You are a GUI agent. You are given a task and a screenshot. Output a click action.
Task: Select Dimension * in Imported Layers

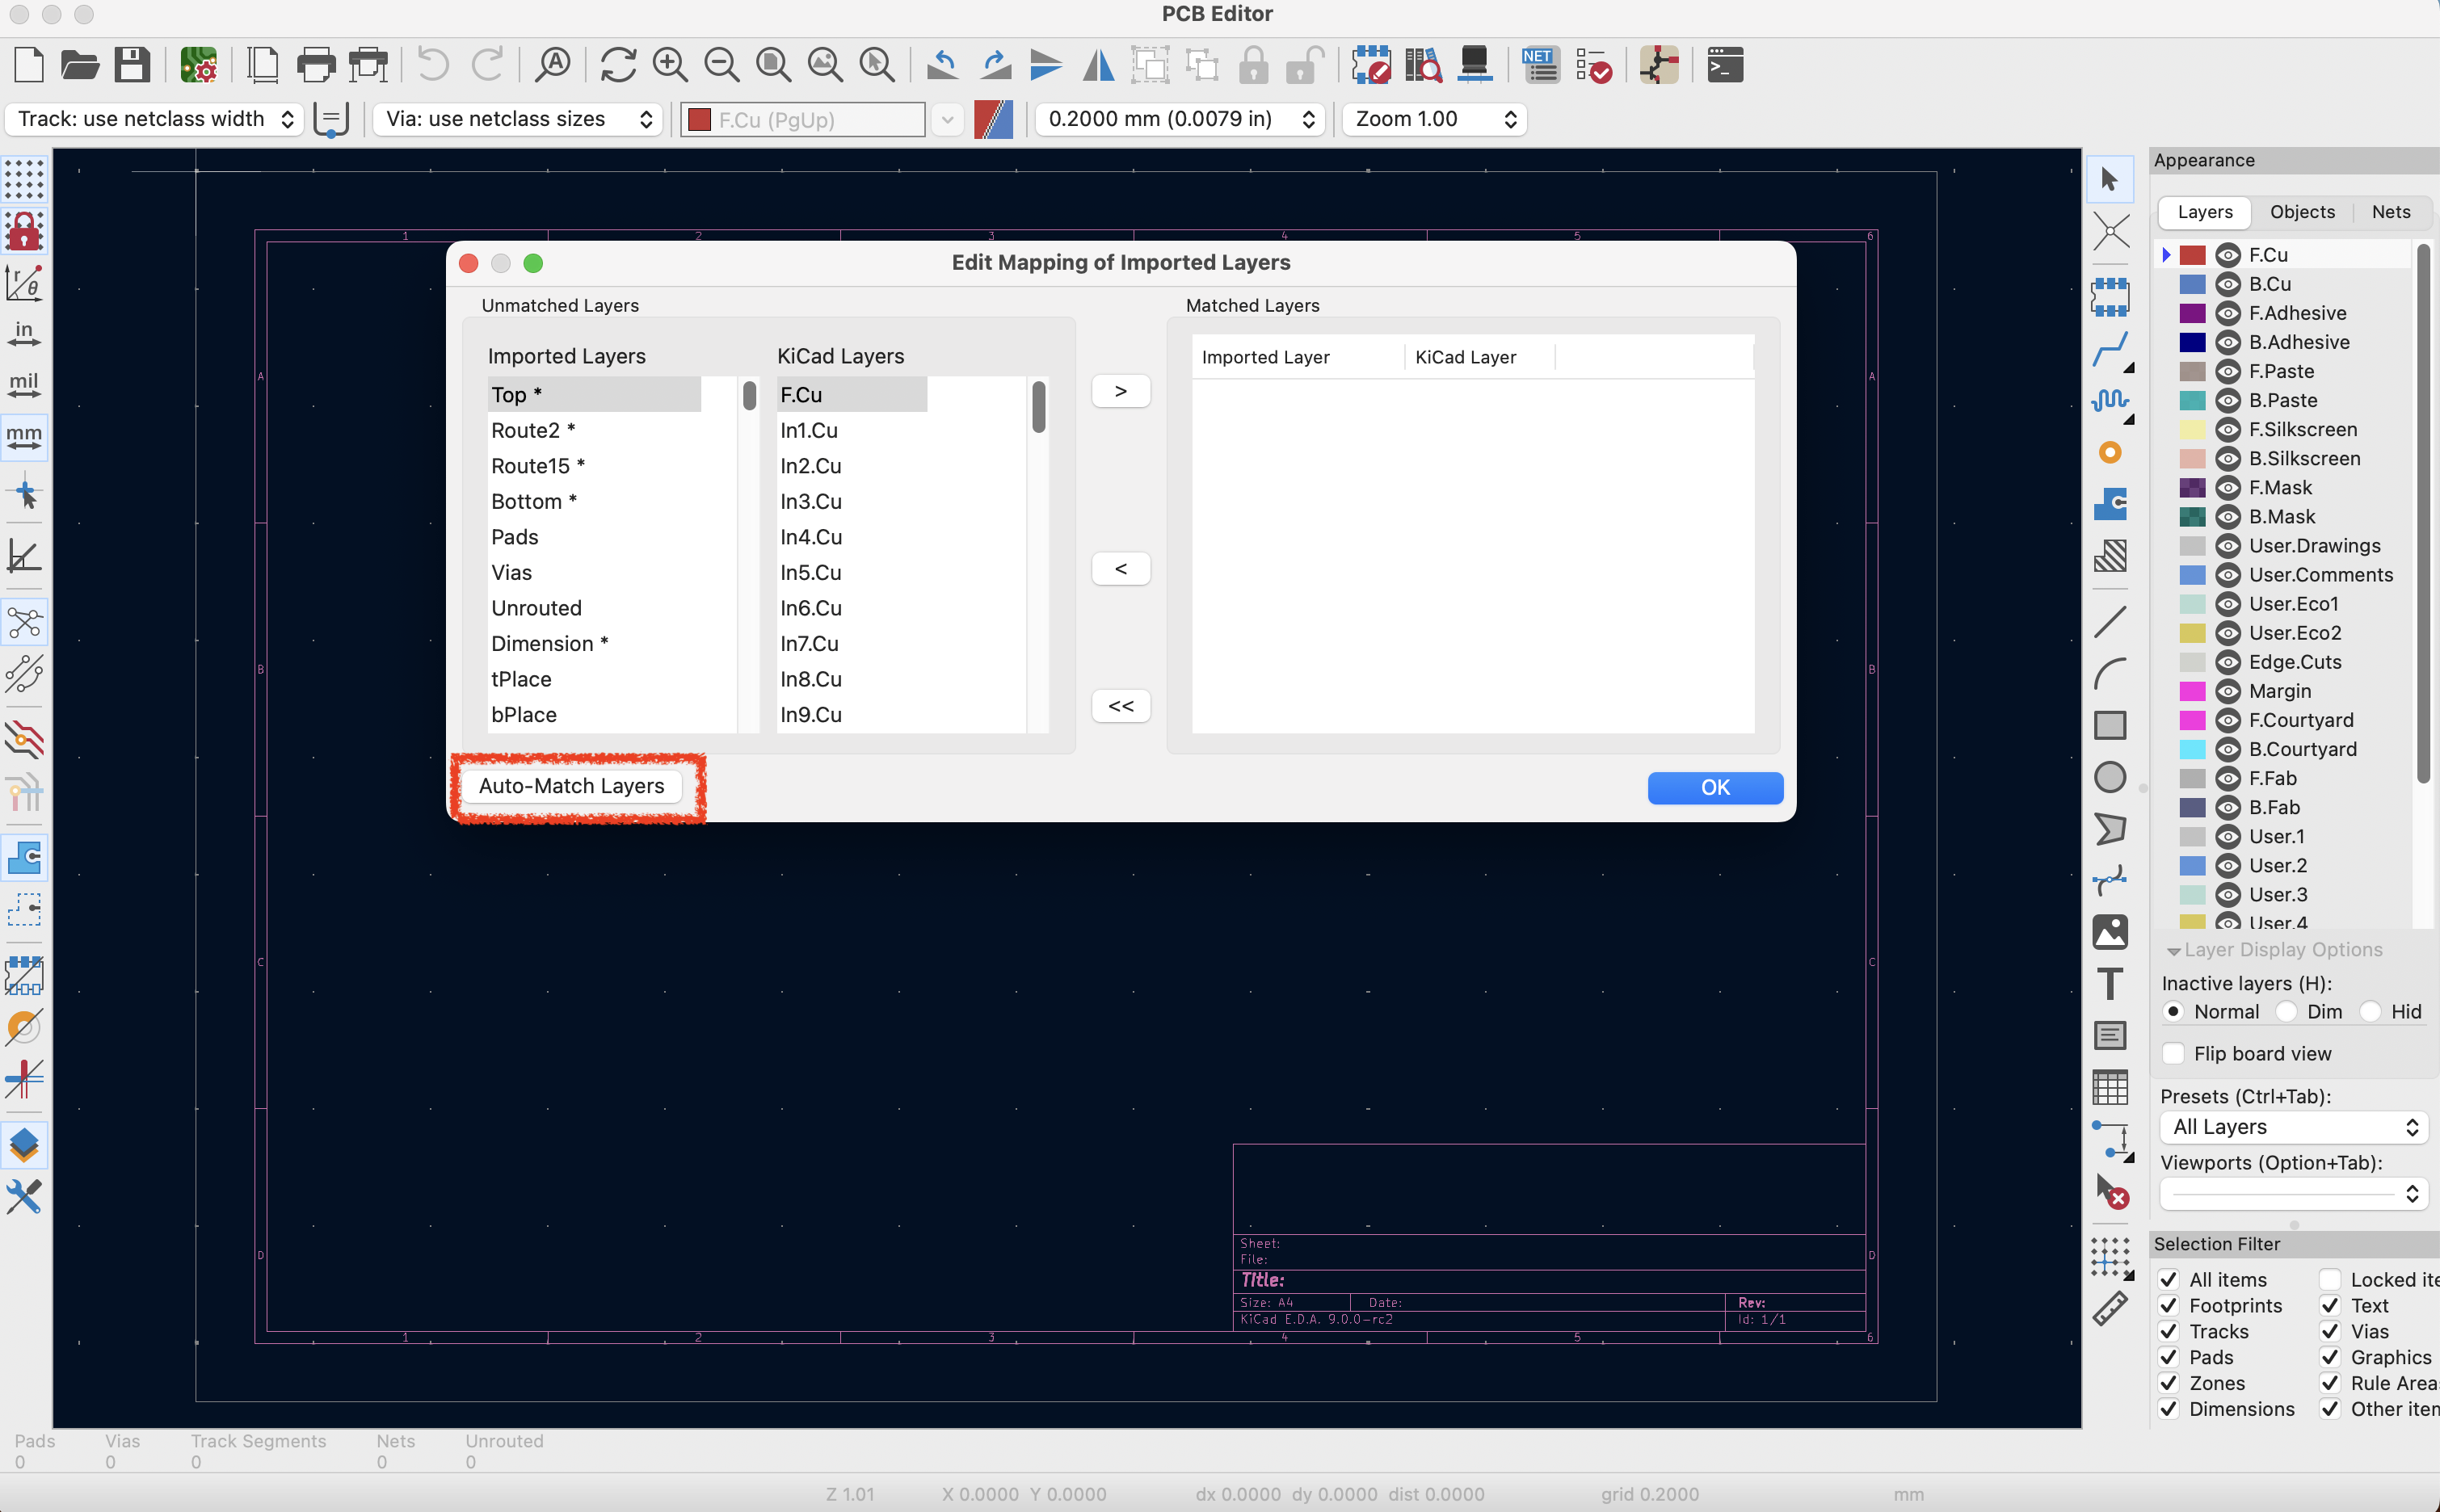[x=594, y=643]
